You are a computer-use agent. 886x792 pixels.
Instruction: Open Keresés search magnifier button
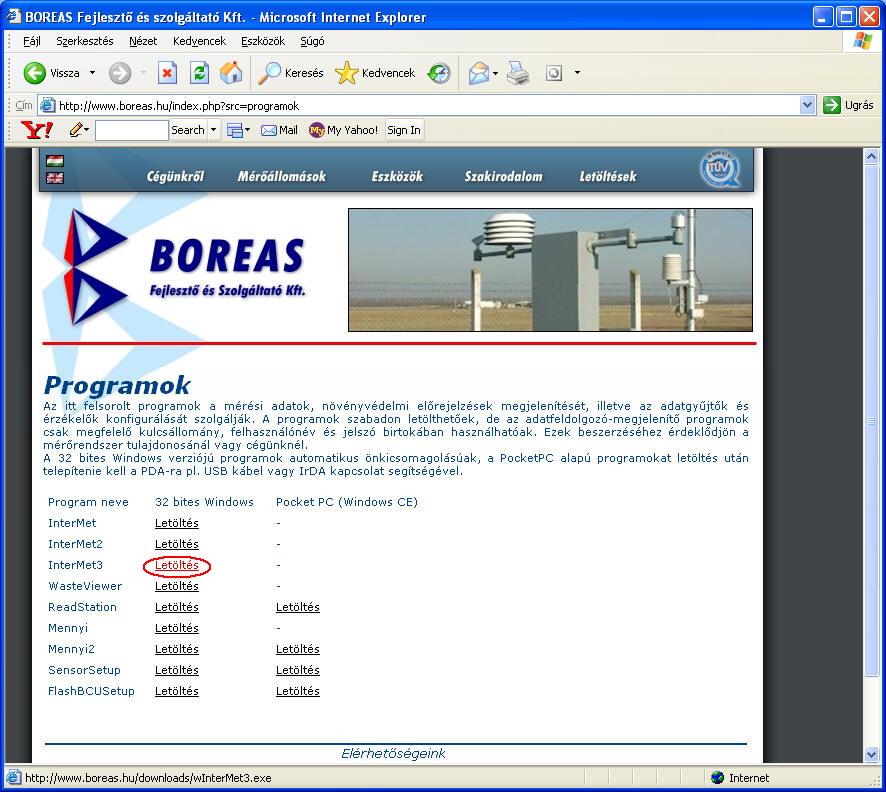pos(291,73)
